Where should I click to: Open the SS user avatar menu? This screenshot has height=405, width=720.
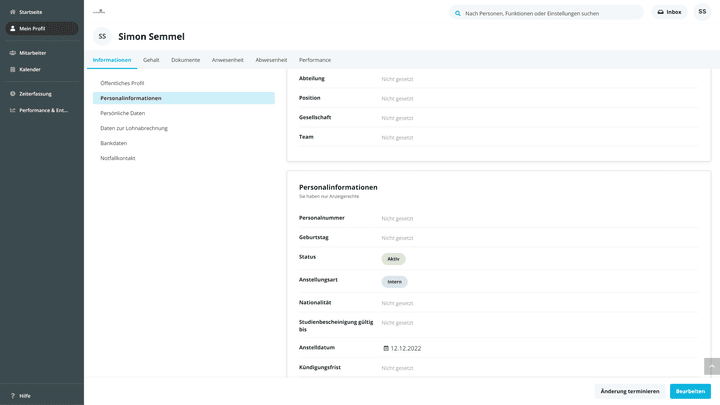click(x=702, y=12)
